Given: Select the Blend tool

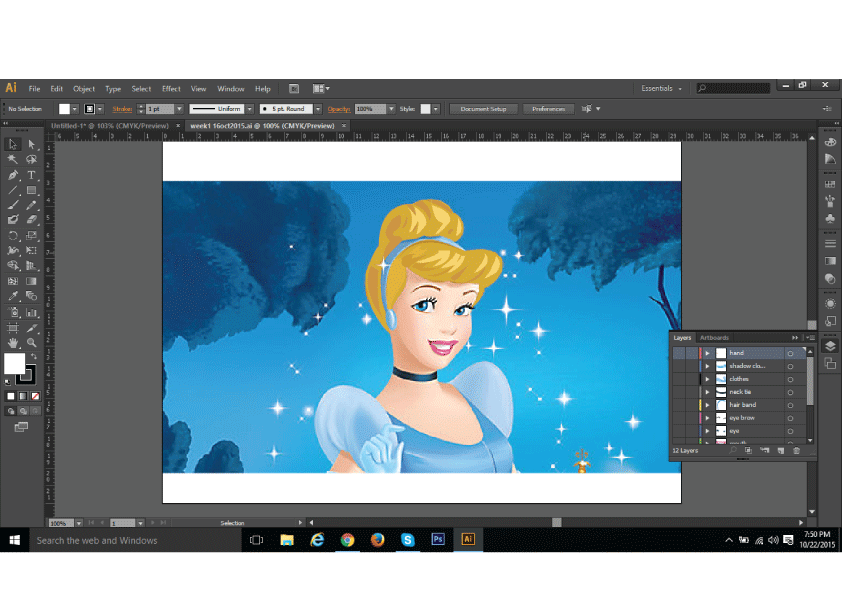Looking at the screenshot, I should coord(31,296).
